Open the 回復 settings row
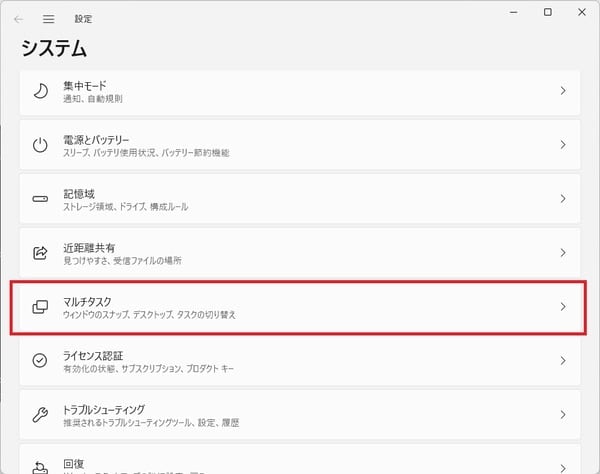This screenshot has height=474, width=600. (300, 459)
